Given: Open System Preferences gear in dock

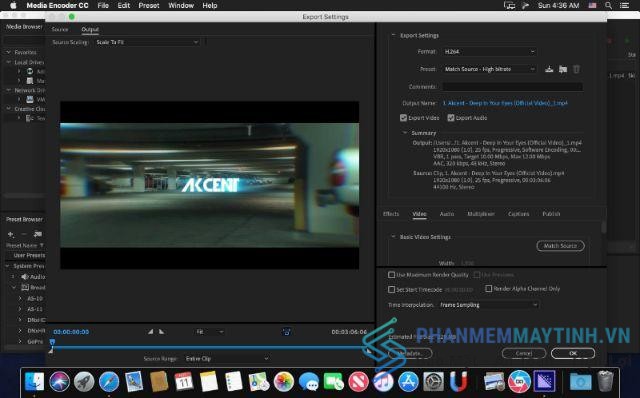Looking at the screenshot, I should [x=433, y=382].
